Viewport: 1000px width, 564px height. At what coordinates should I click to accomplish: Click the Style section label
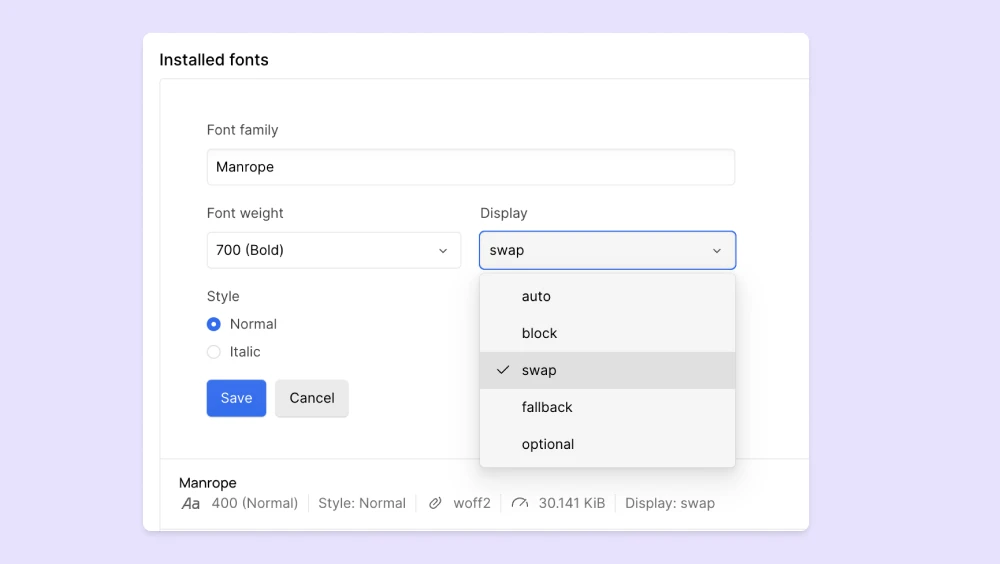(223, 297)
